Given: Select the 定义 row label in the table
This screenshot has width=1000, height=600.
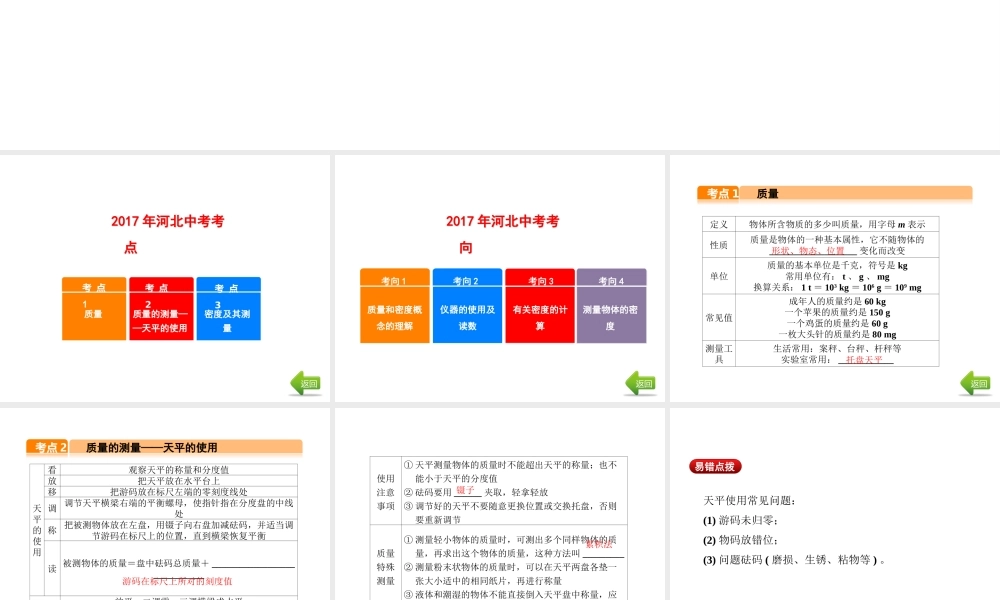Looking at the screenshot, I should click(x=719, y=224).
